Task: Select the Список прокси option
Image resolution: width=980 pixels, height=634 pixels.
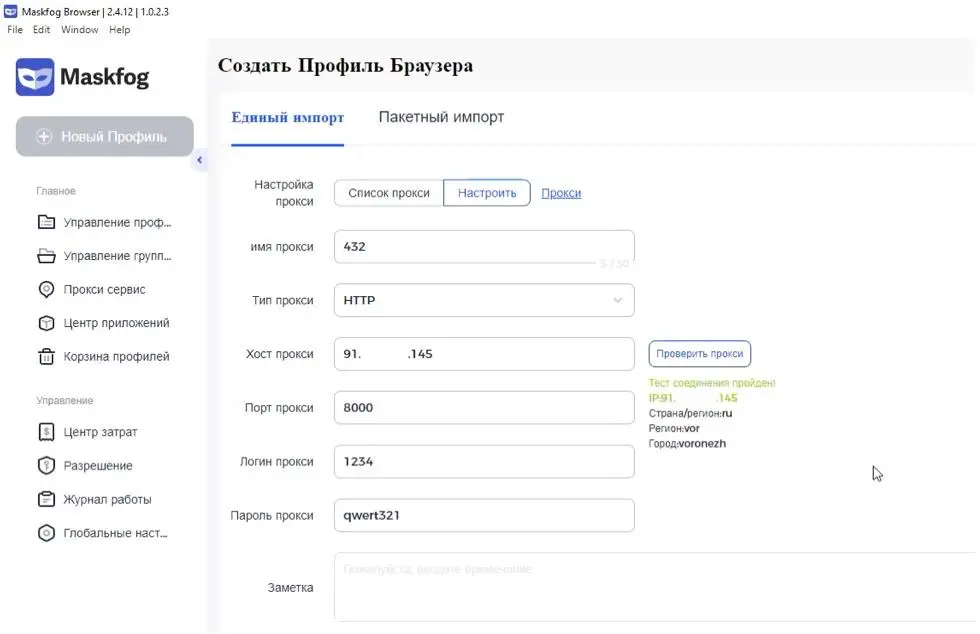Action: (x=387, y=192)
